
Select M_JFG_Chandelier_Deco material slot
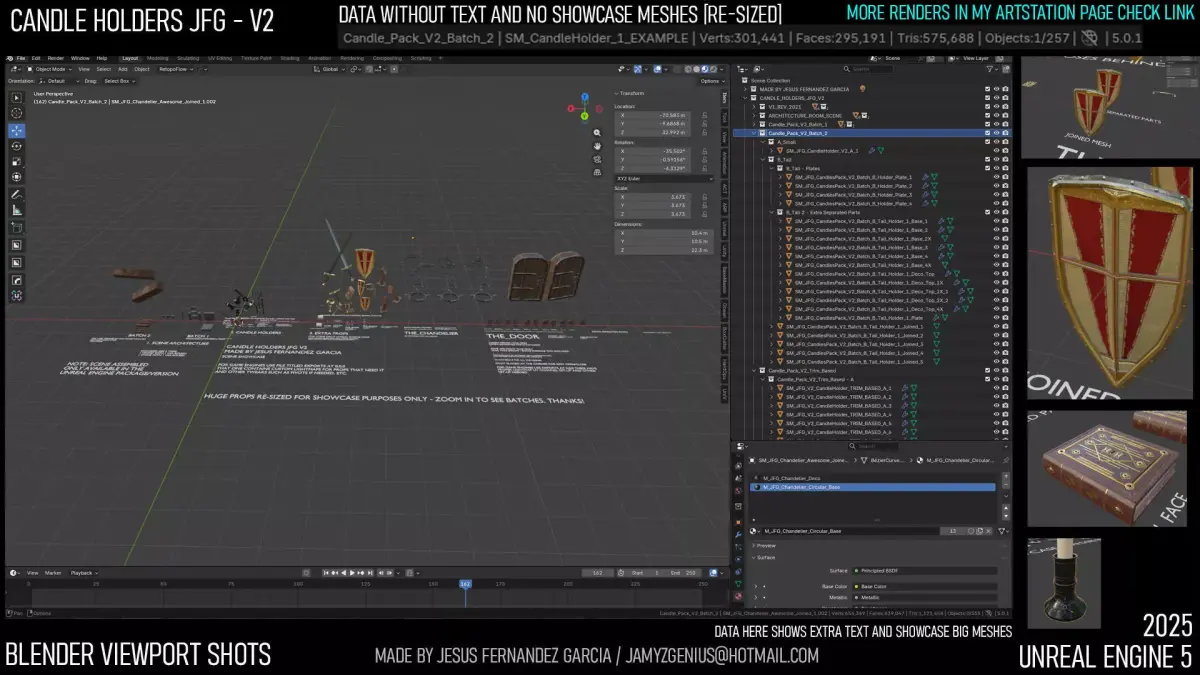point(872,478)
